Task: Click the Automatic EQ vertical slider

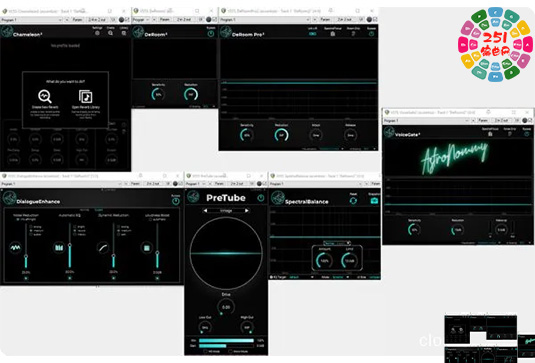Action: click(x=70, y=246)
